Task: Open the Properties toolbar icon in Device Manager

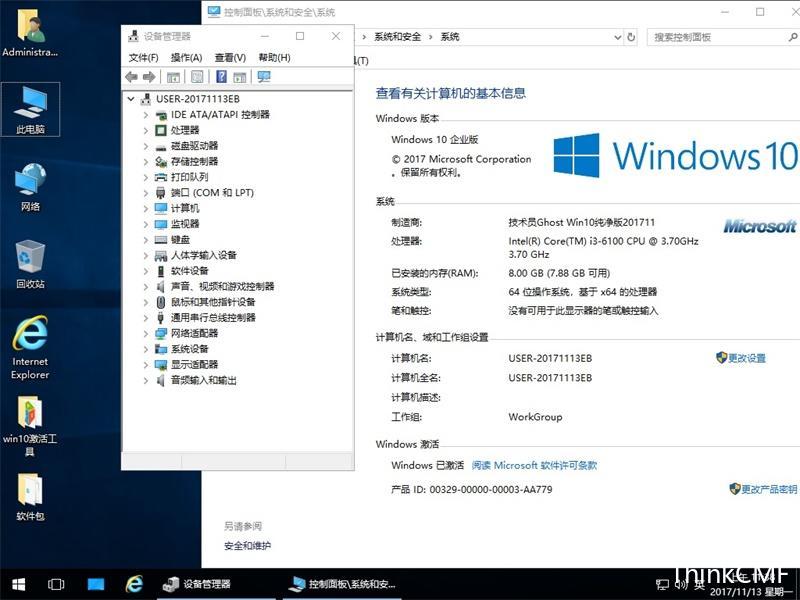Action: (197, 77)
